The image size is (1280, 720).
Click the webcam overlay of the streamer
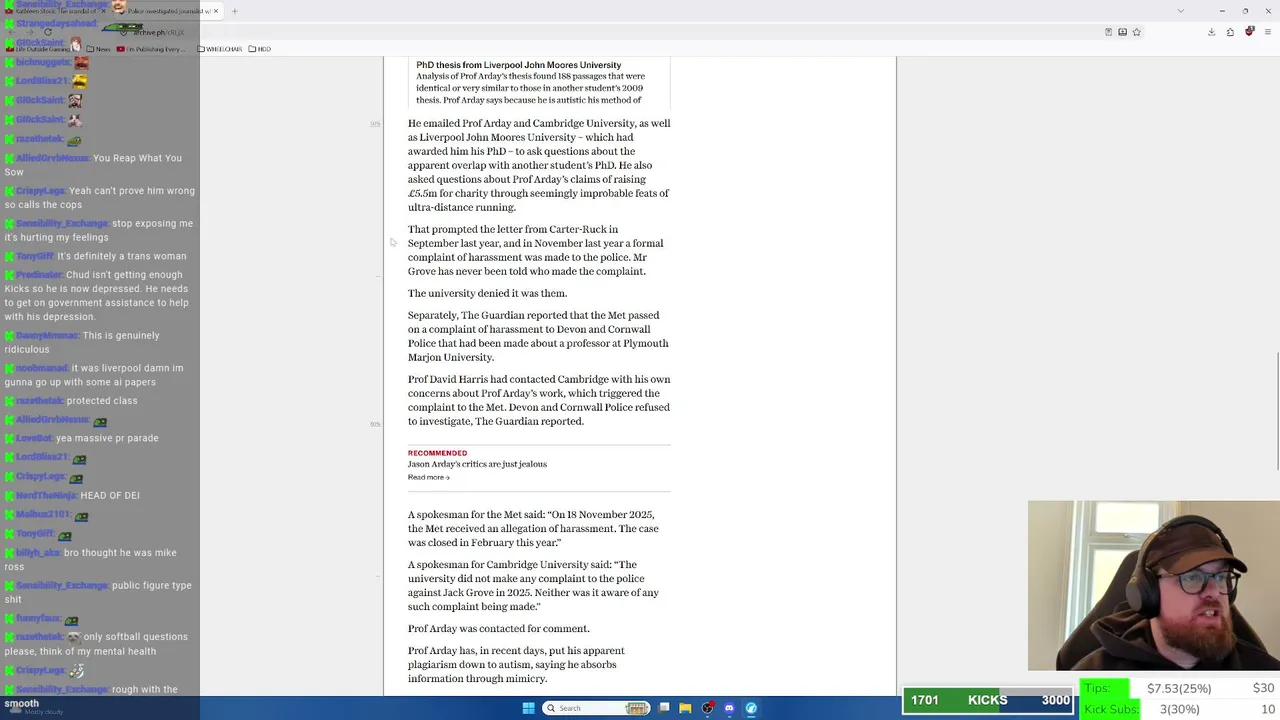1153,585
